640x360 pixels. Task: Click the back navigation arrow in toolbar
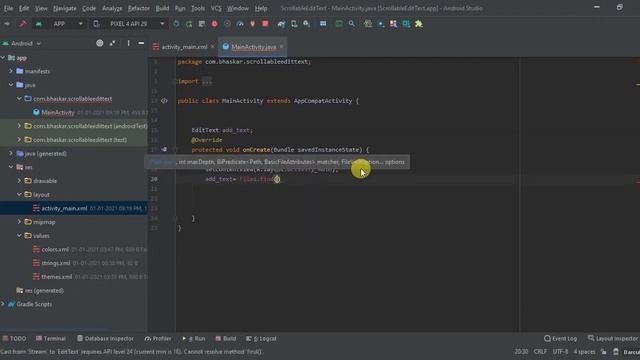coord(7,24)
